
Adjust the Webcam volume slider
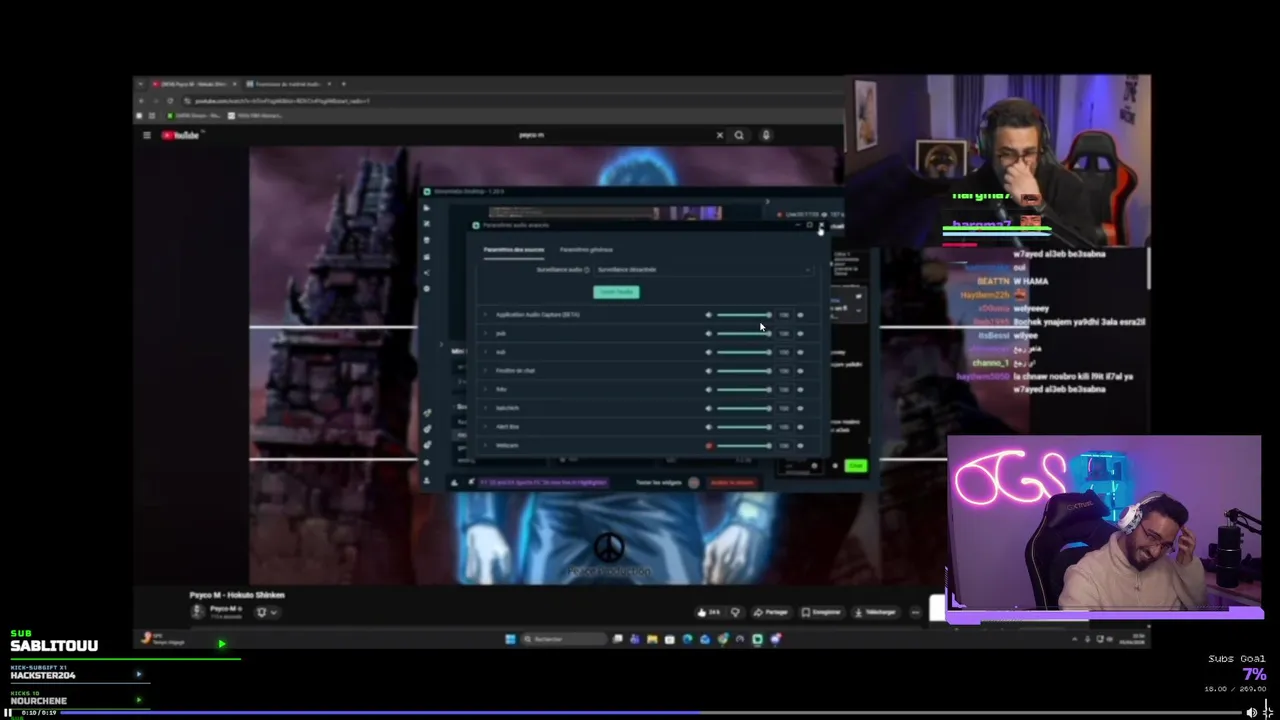[x=744, y=446]
